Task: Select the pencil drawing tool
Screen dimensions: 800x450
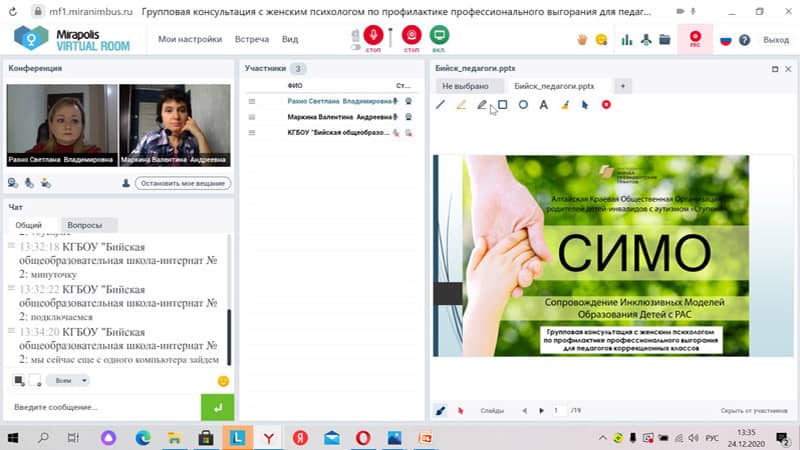Action: (x=482, y=105)
